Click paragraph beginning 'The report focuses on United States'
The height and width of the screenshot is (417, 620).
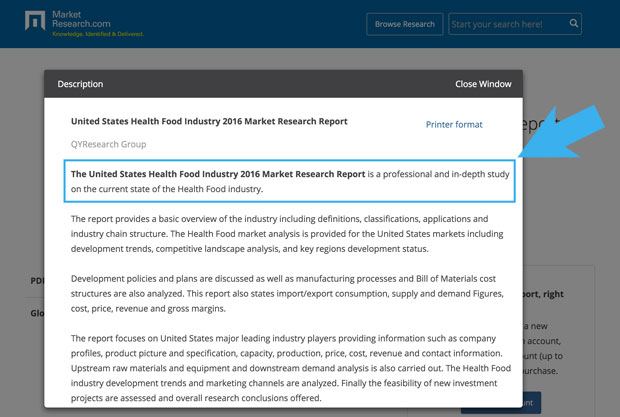(x=291, y=368)
